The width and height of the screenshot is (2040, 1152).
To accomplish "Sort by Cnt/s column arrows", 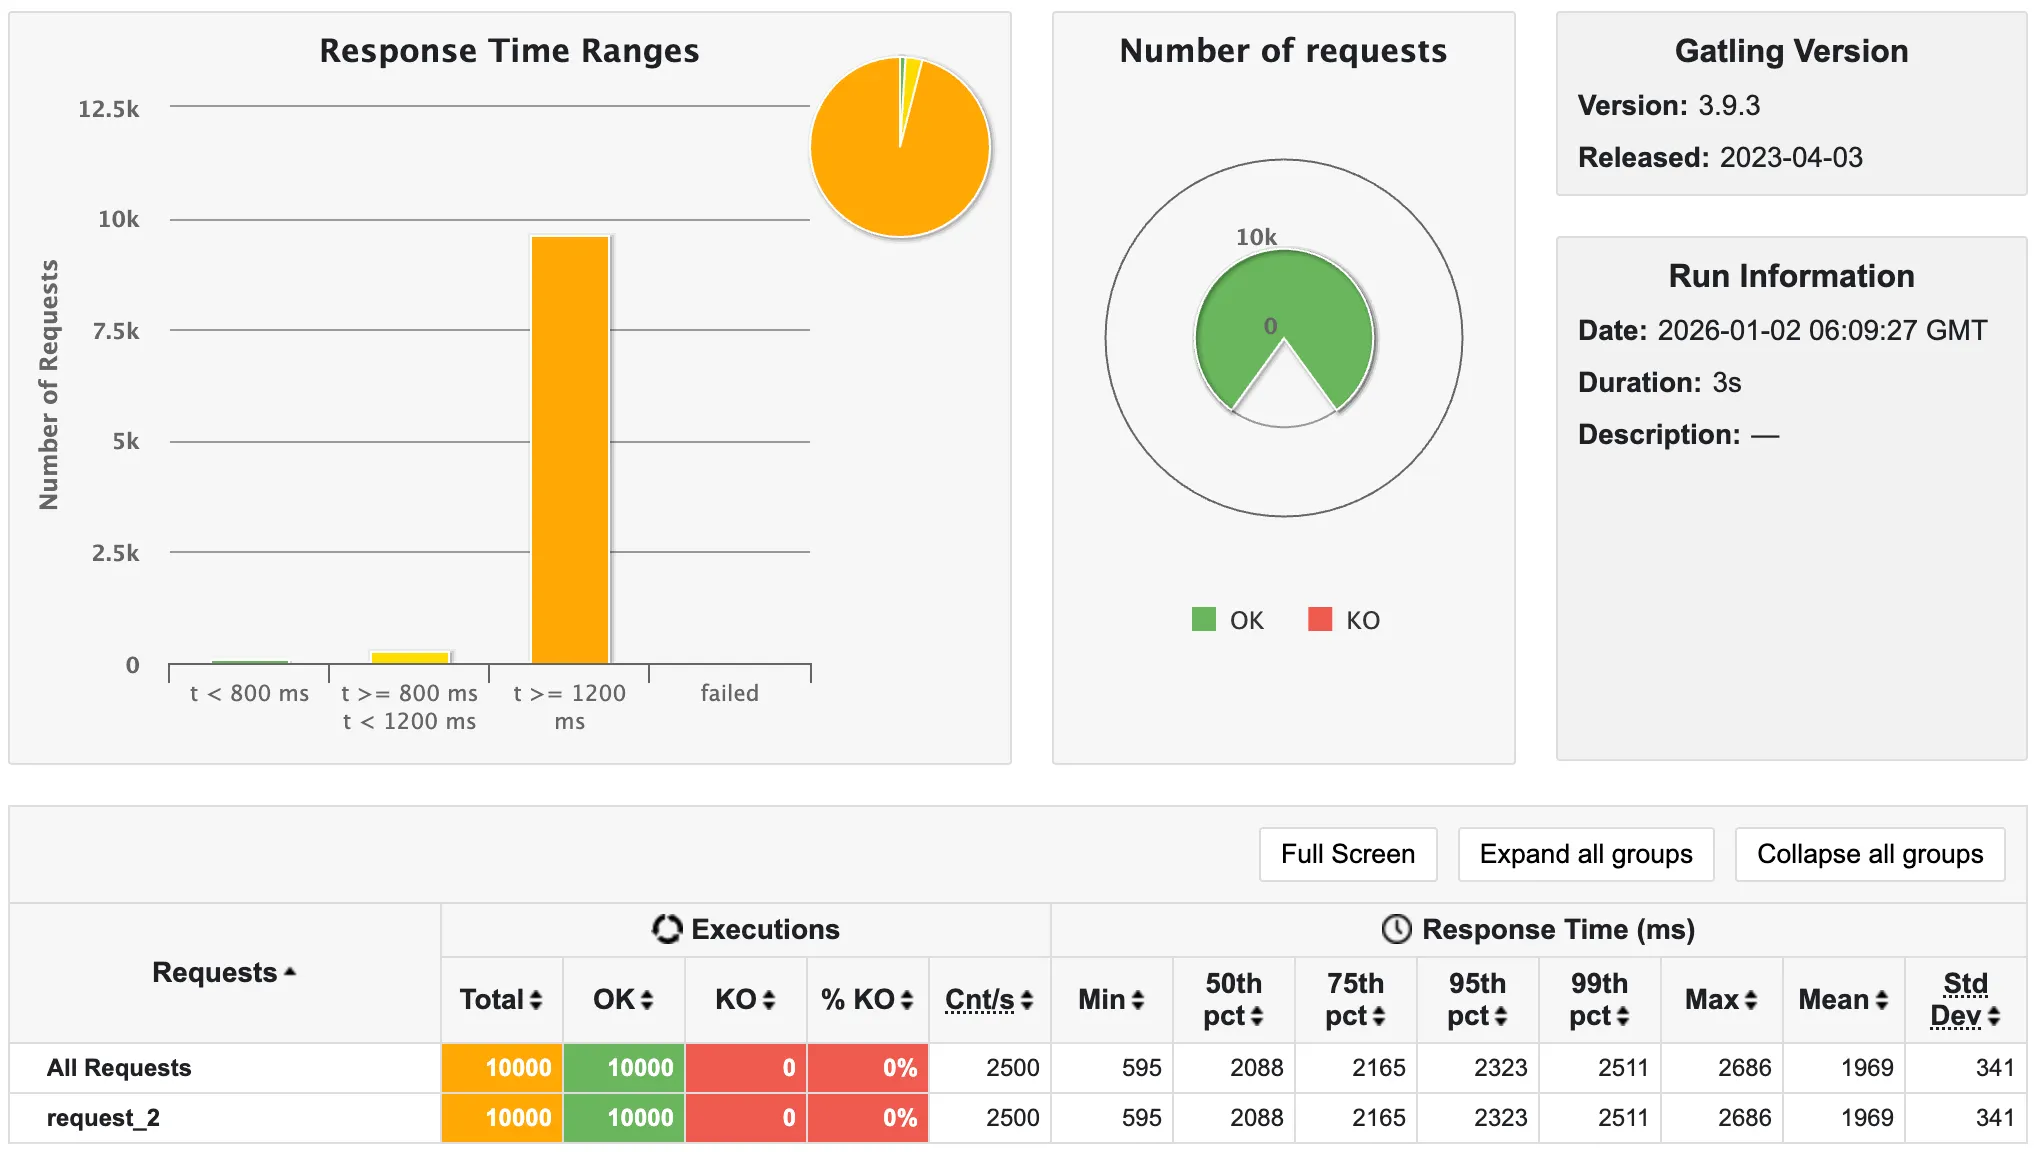I will (x=1027, y=1000).
